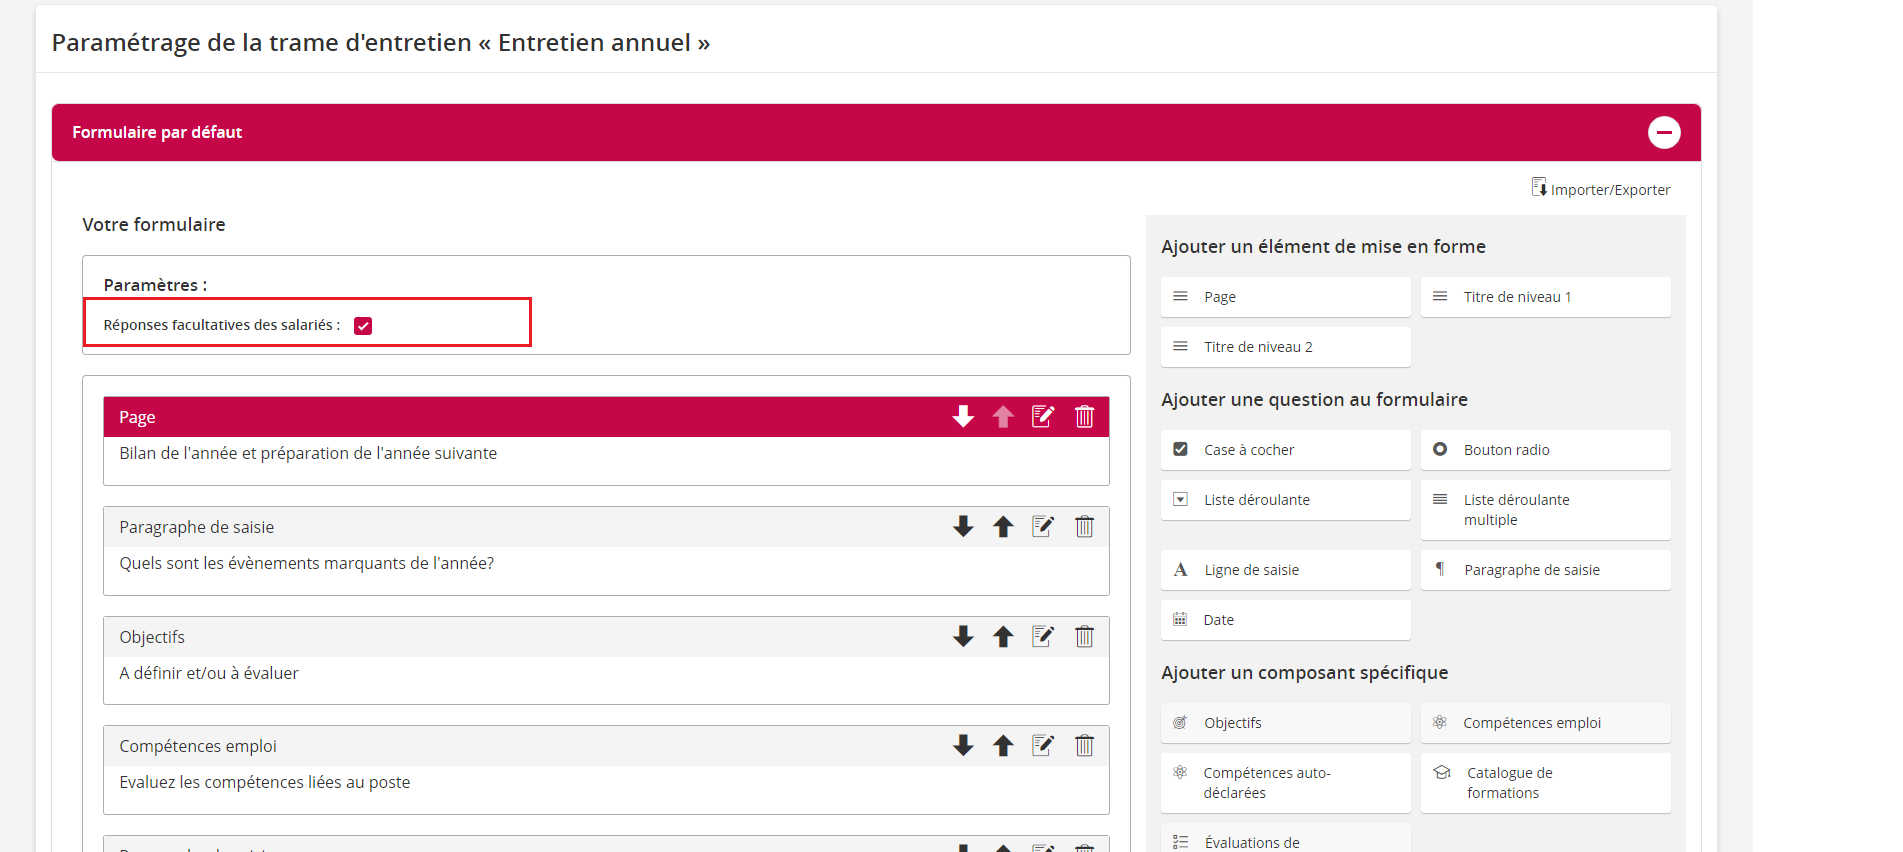
Task: Toggle Réponses facultatives des salariés checkbox
Action: pos(363,326)
